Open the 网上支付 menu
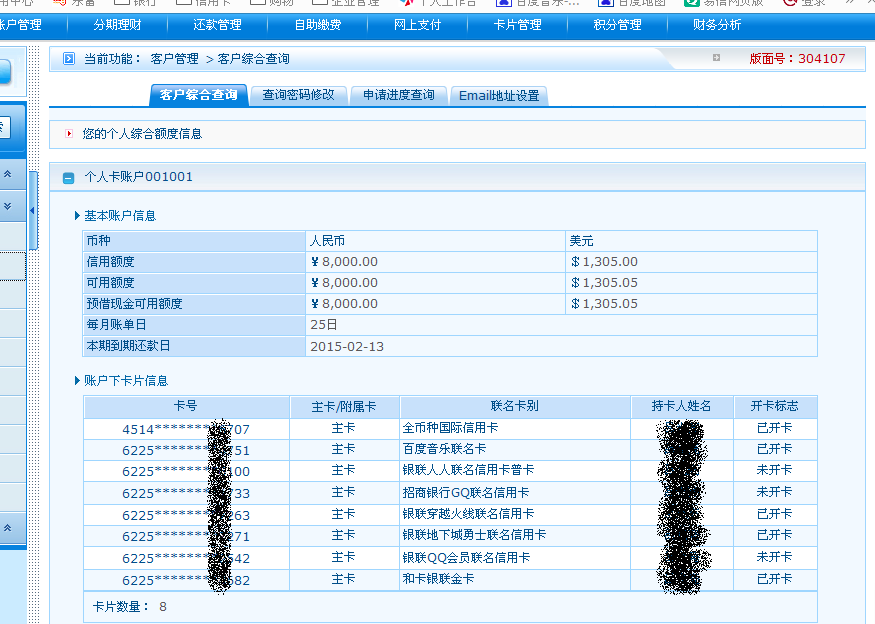Image resolution: width=875 pixels, height=624 pixels. (x=417, y=25)
